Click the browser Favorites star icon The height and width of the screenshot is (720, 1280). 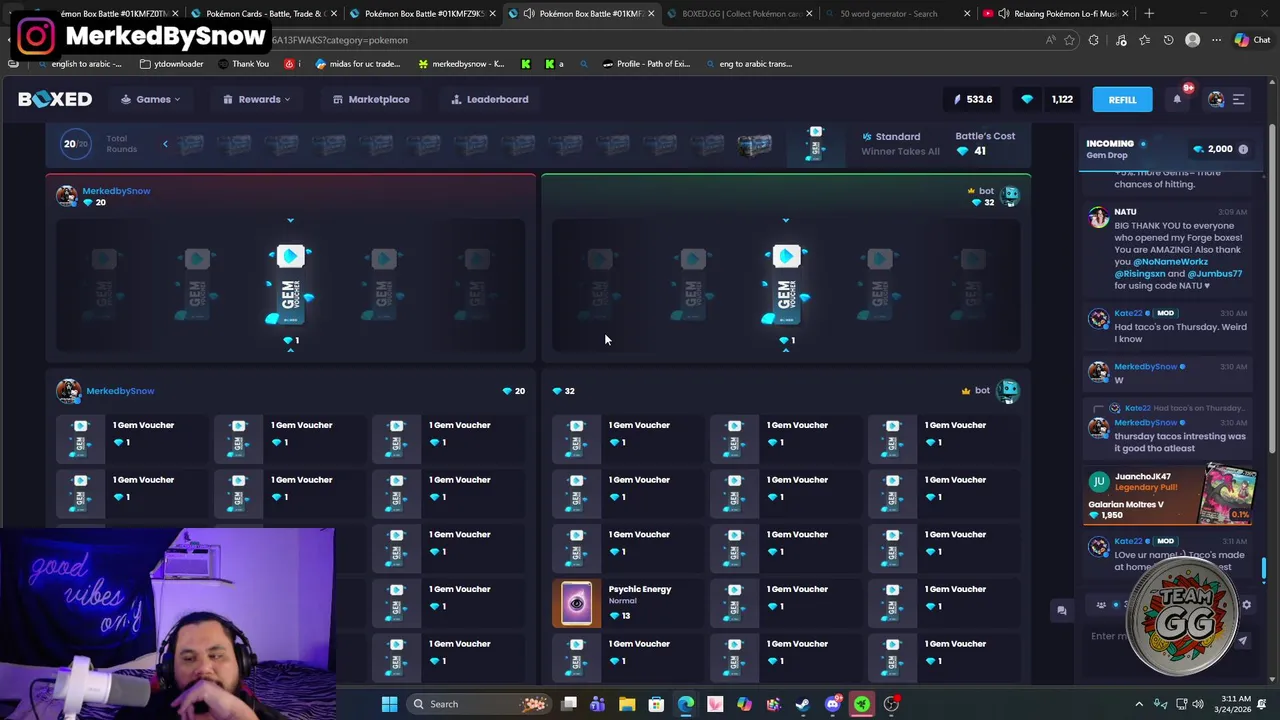(x=1069, y=40)
